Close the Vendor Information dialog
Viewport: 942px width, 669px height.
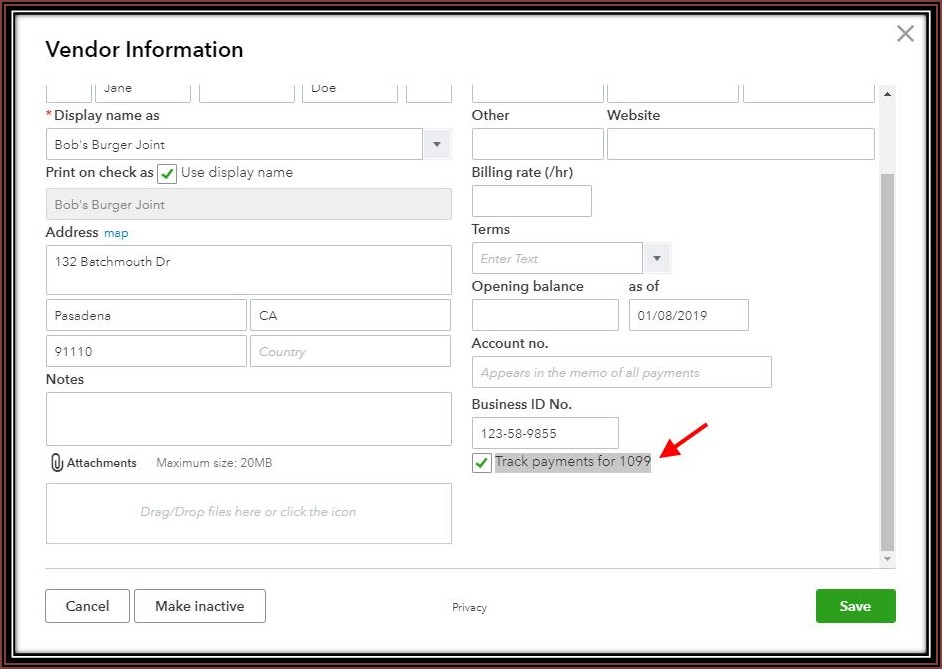click(x=905, y=34)
